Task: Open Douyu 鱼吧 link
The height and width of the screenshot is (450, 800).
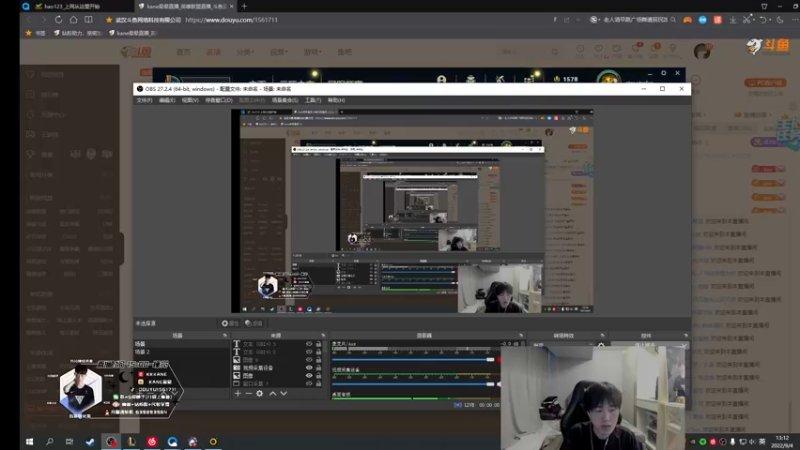Action: click(x=344, y=52)
